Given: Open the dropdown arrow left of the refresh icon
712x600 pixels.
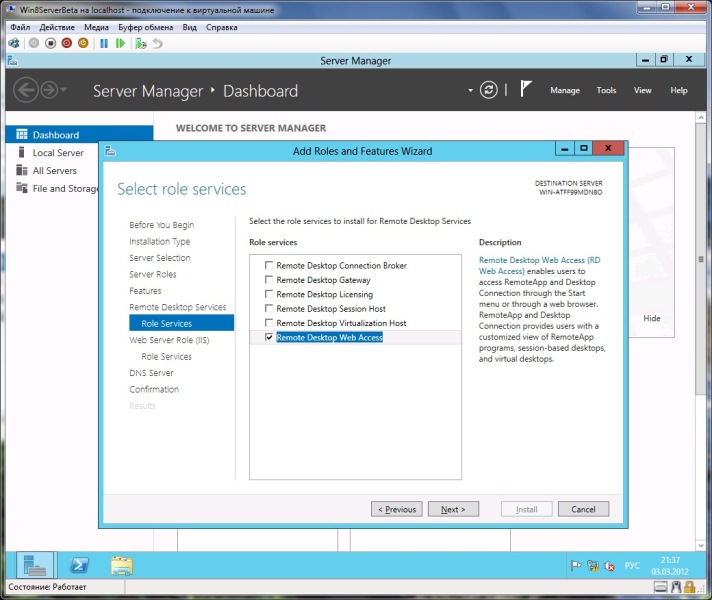Looking at the screenshot, I should click(470, 90).
